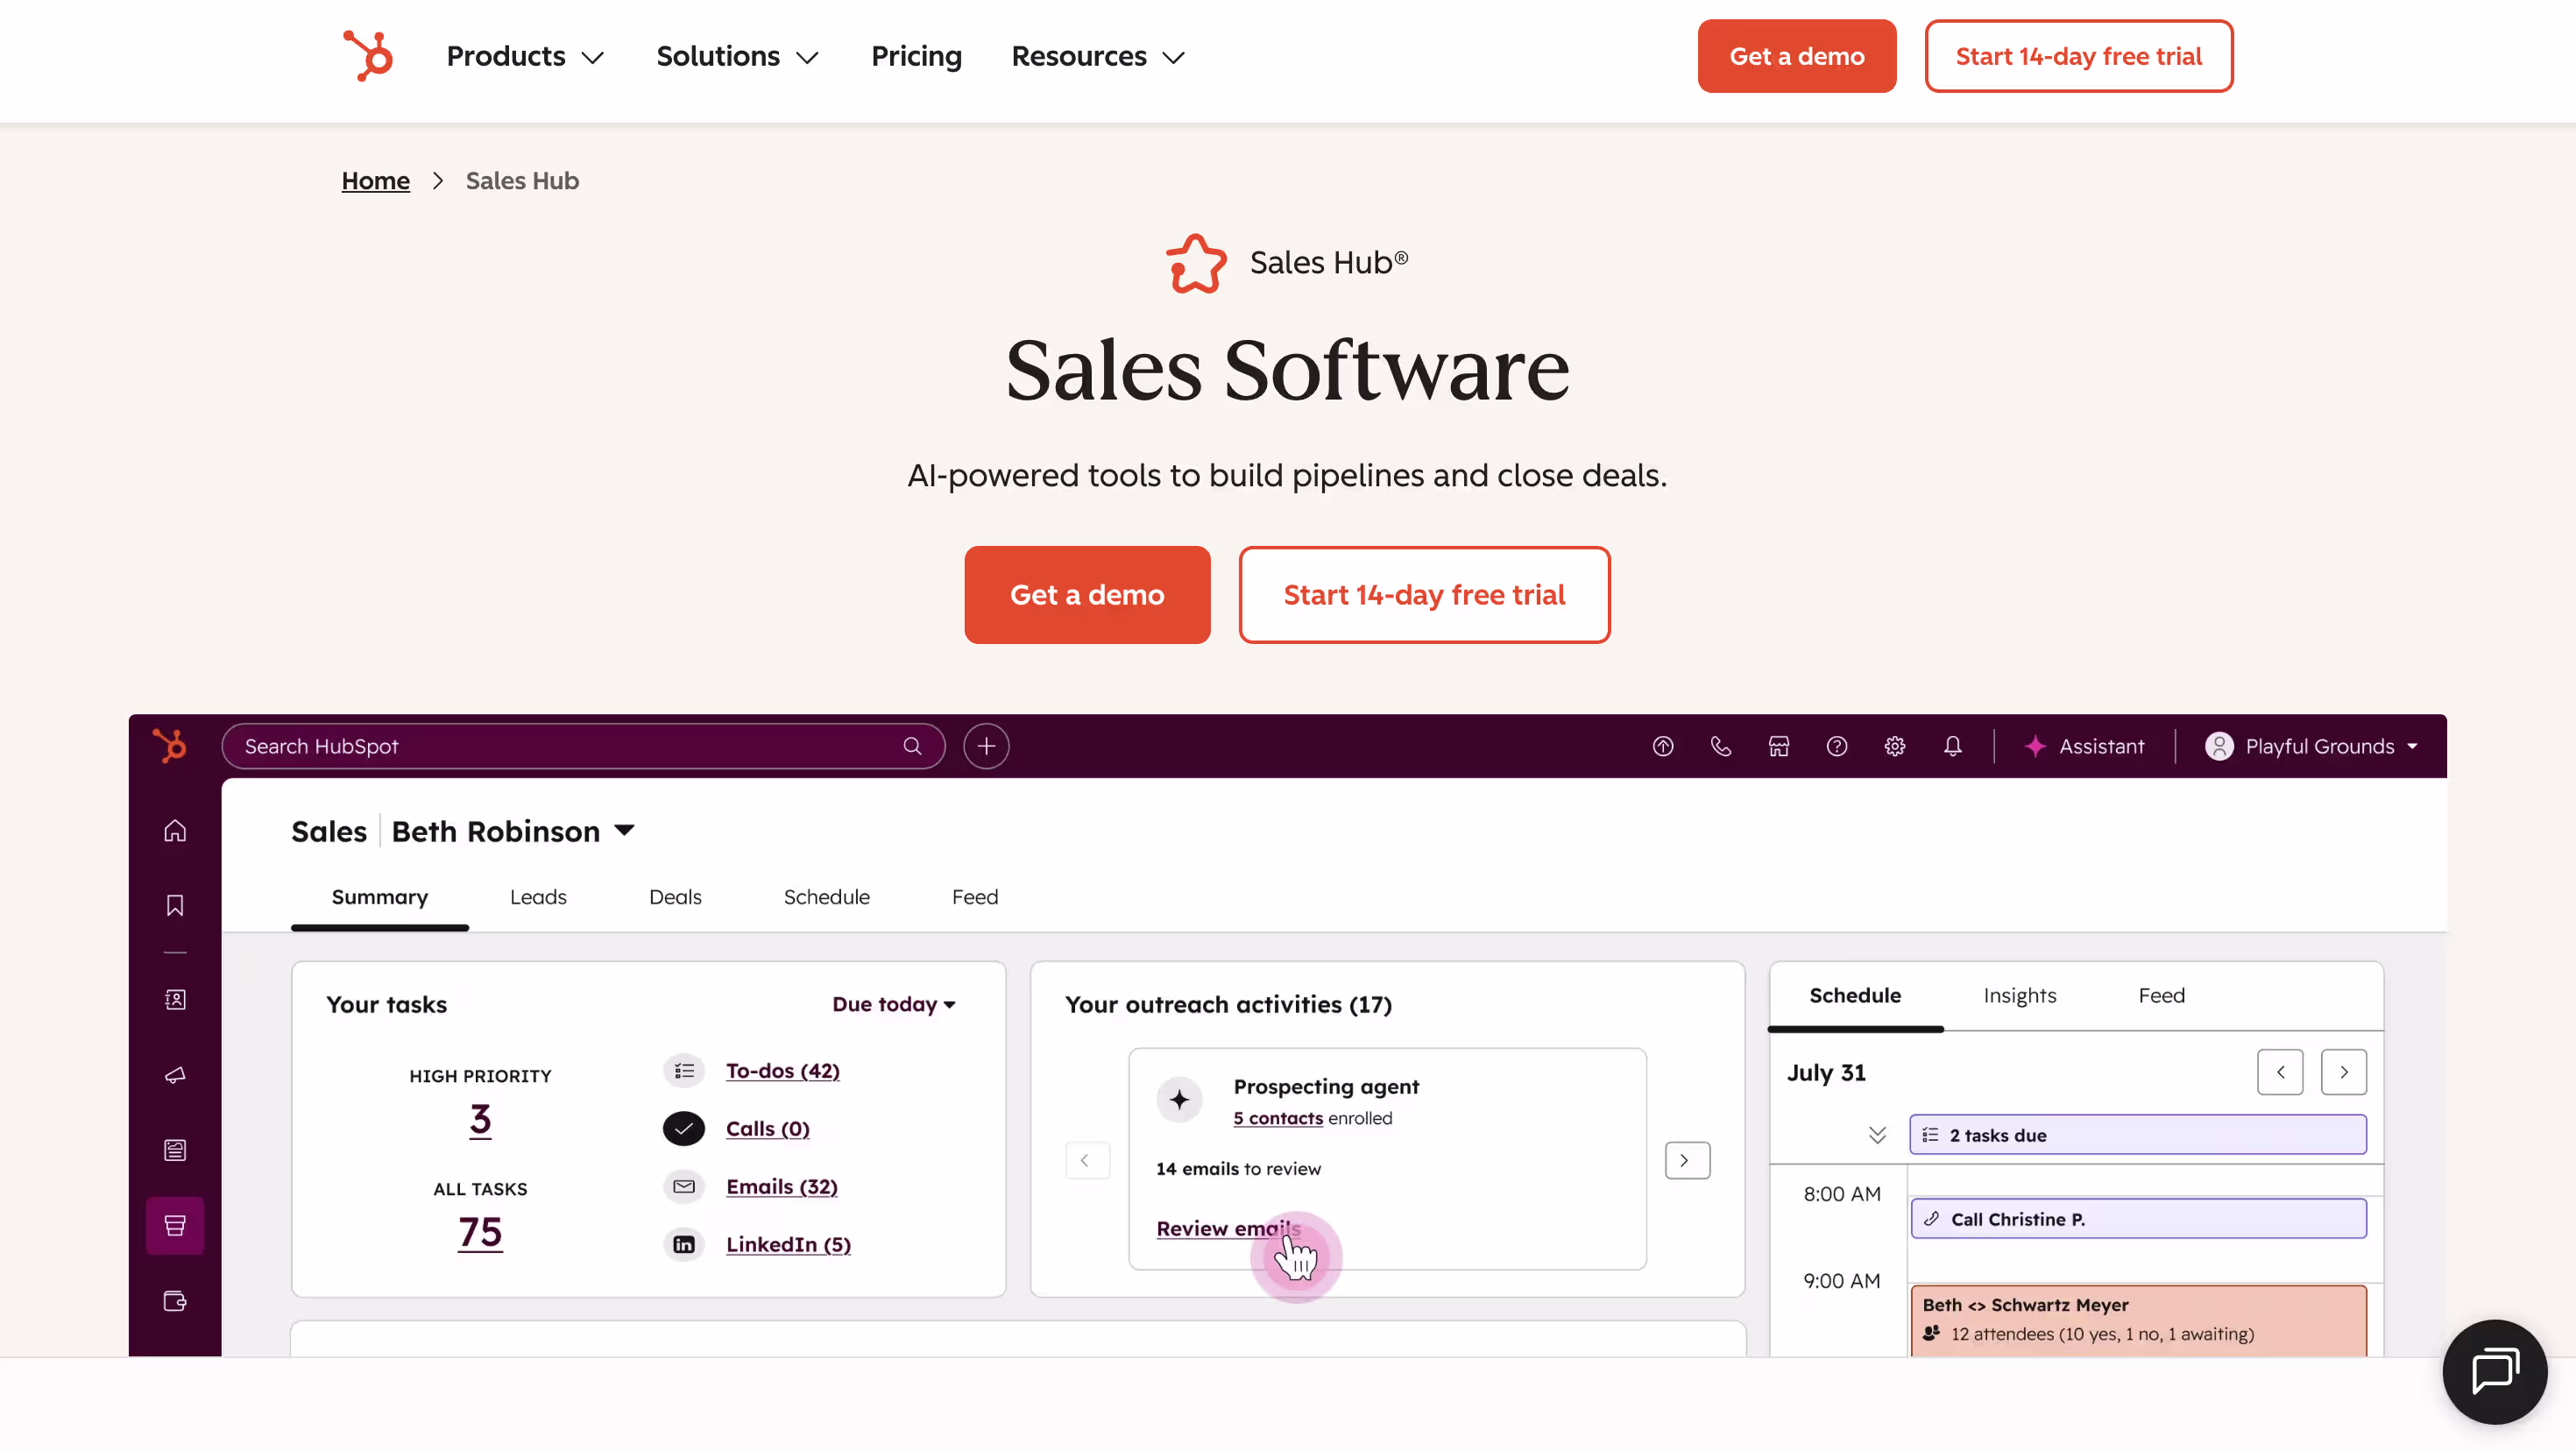The width and height of the screenshot is (2576, 1451).
Task: Select the CRM contacts icon in the sidebar
Action: (175, 998)
